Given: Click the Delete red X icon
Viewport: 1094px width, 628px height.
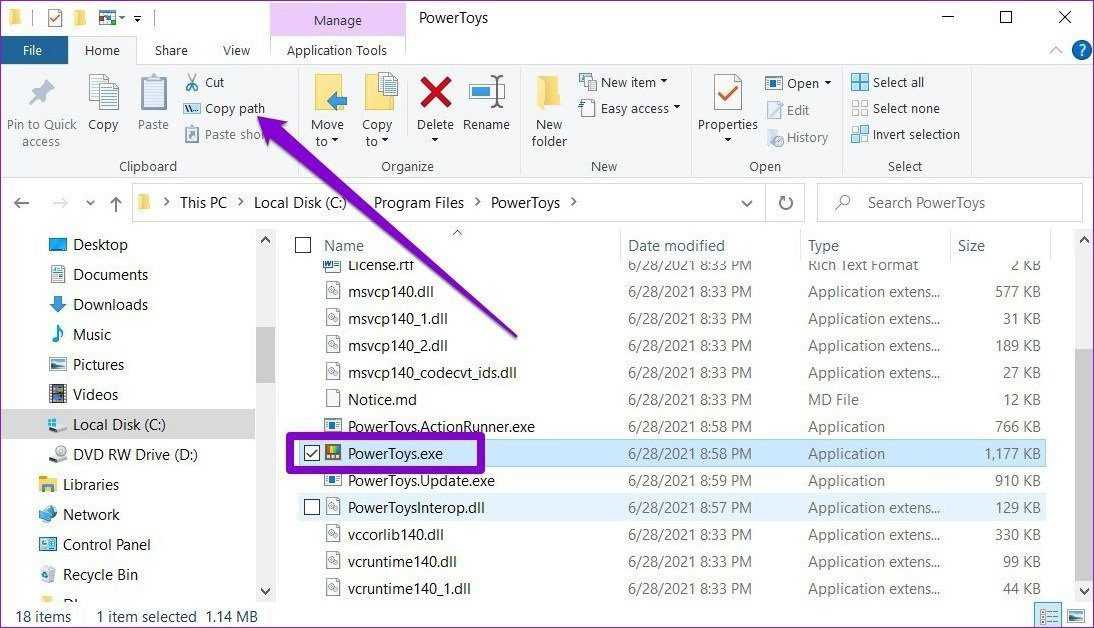Looking at the screenshot, I should [435, 93].
